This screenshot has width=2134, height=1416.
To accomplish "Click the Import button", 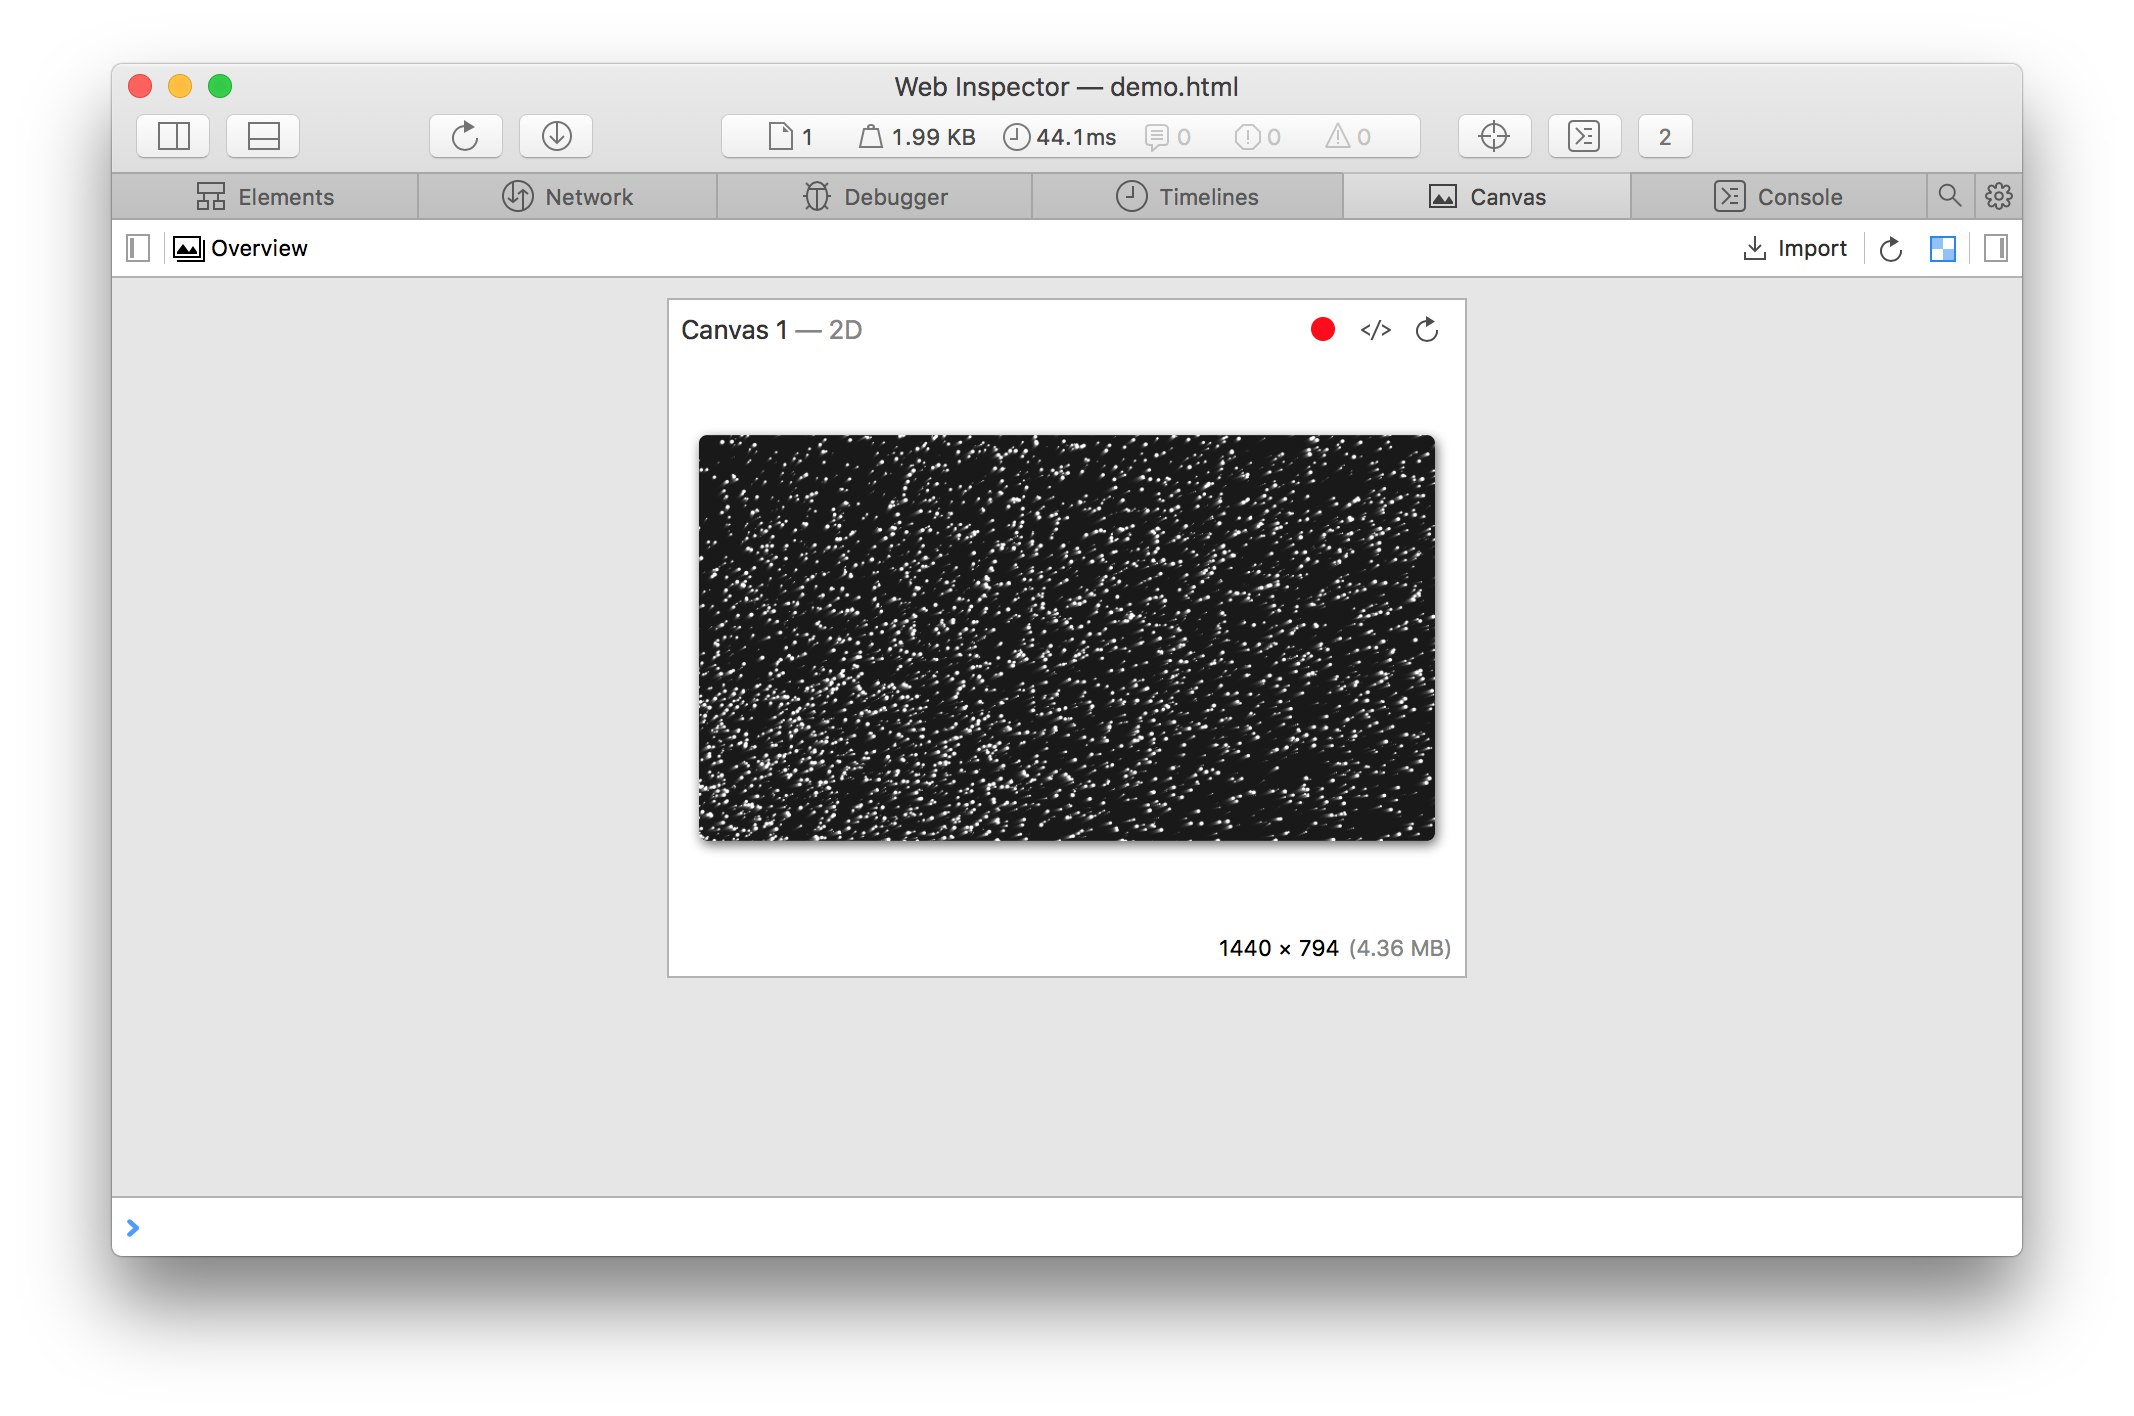I will [1795, 248].
